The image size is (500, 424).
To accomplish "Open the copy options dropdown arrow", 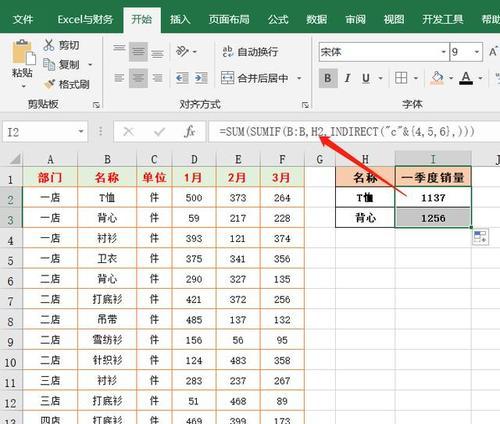I will tap(90, 64).
